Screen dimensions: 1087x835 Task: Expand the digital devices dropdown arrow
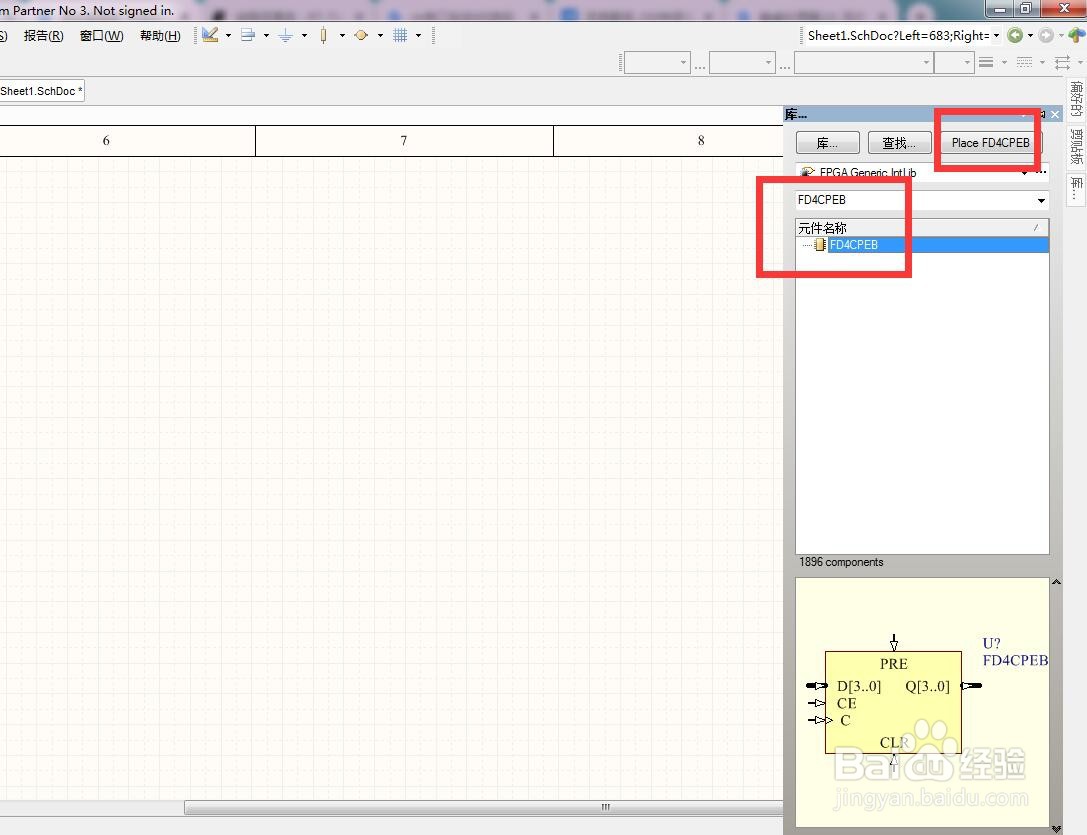click(x=342, y=35)
